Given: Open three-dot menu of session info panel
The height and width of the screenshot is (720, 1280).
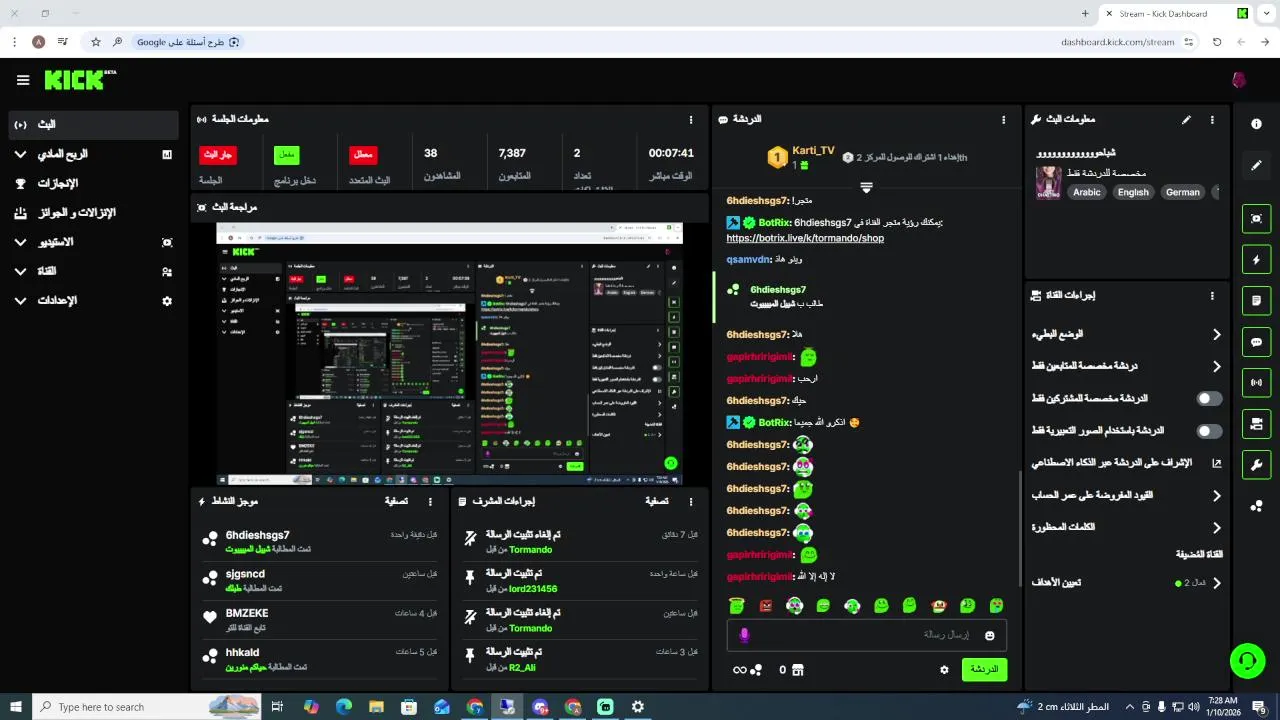Looking at the screenshot, I should point(691,120).
